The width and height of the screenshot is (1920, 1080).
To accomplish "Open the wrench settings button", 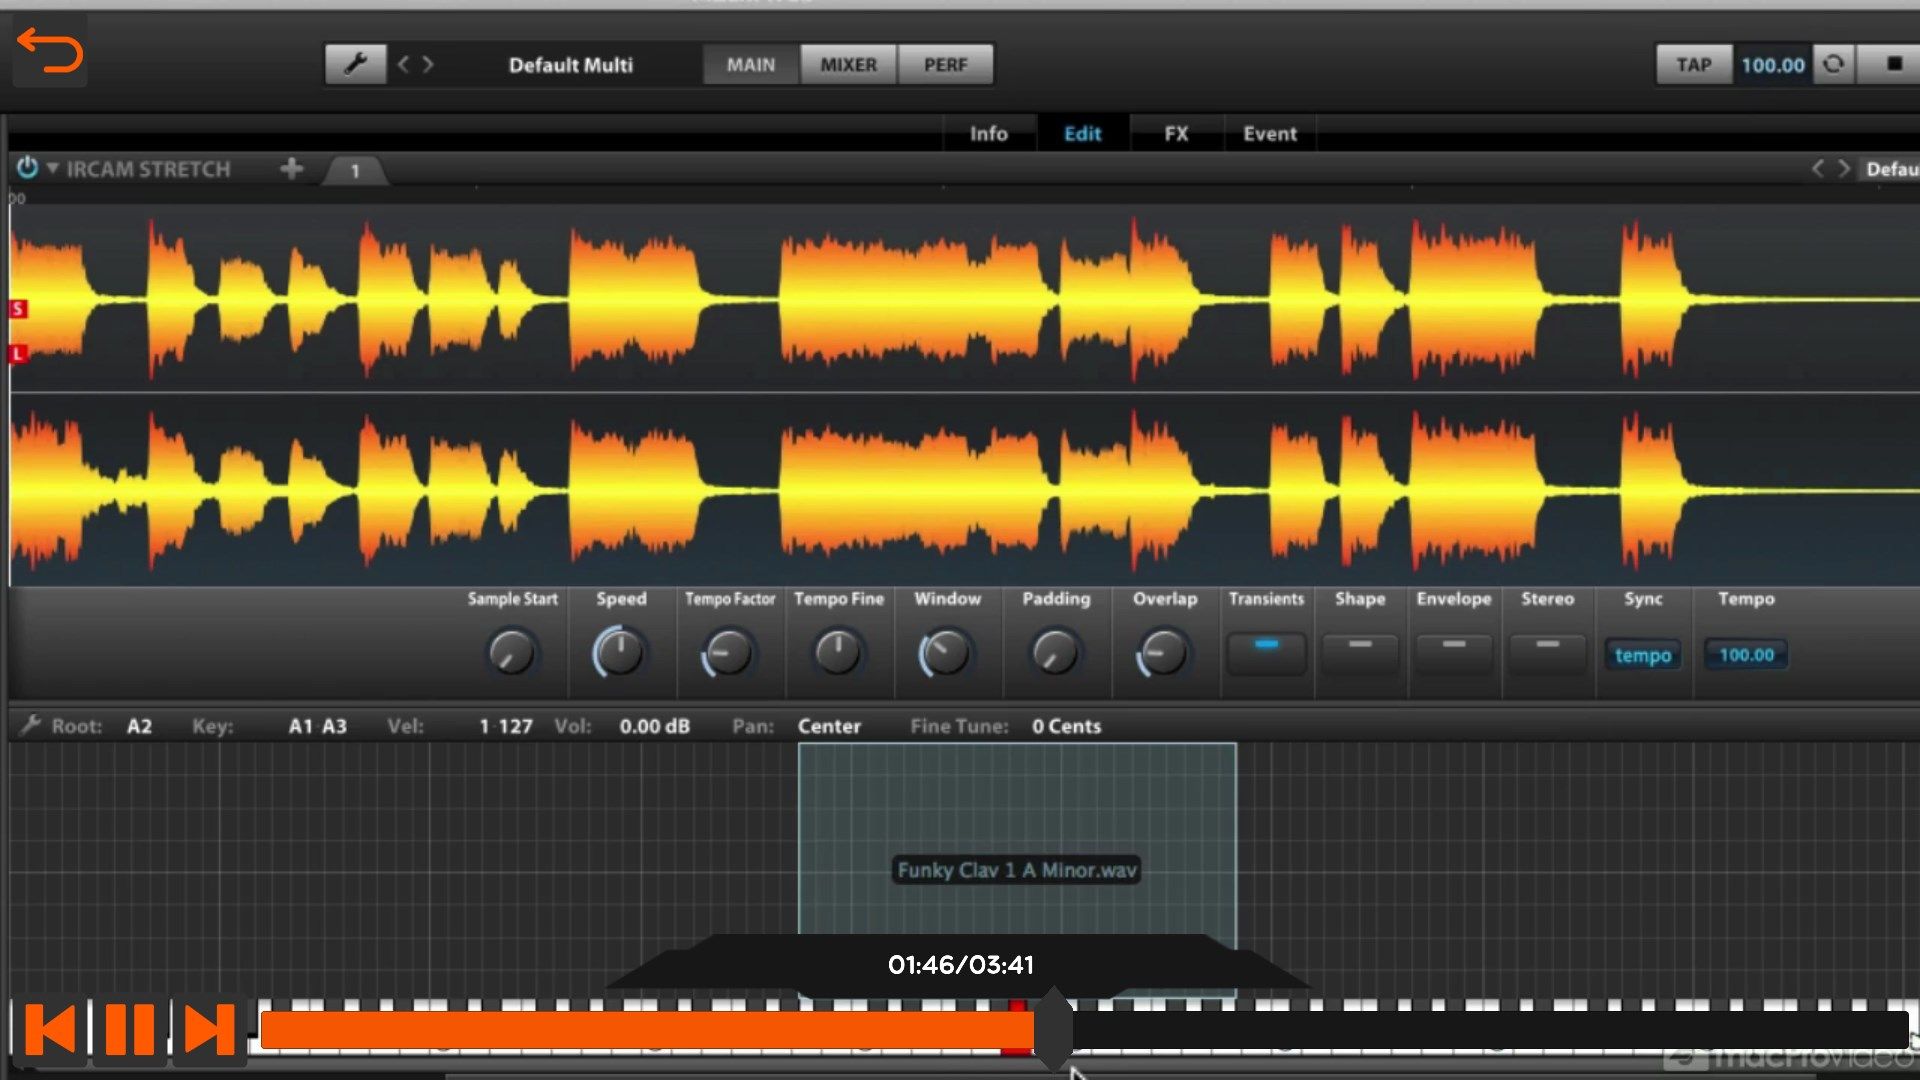I will pos(355,65).
